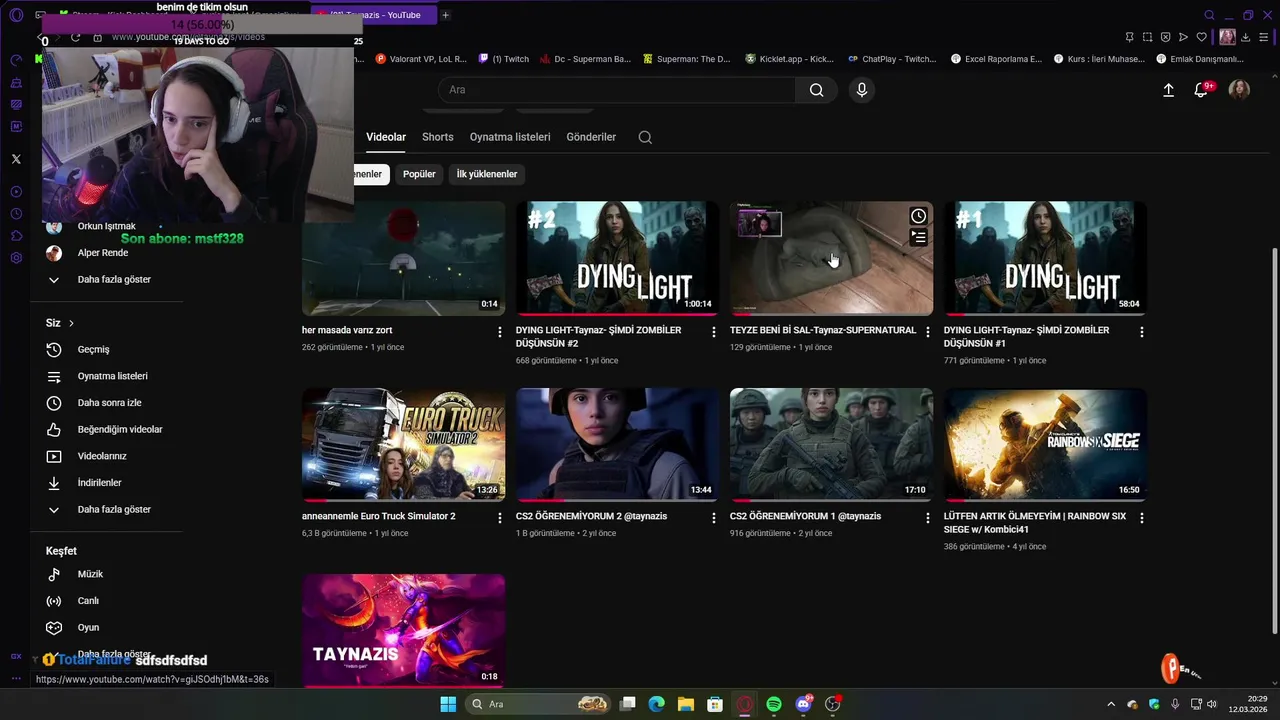Open Discord from the Windows taskbar

(x=803, y=704)
